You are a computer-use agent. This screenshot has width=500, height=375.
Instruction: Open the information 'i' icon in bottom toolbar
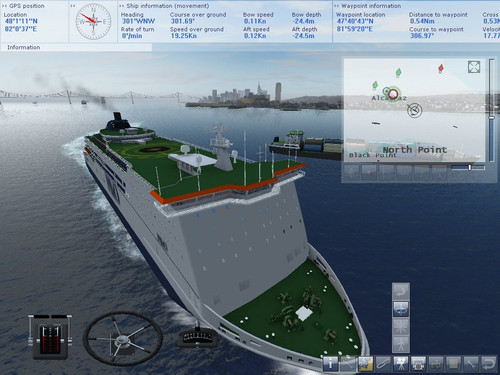pos(330,364)
